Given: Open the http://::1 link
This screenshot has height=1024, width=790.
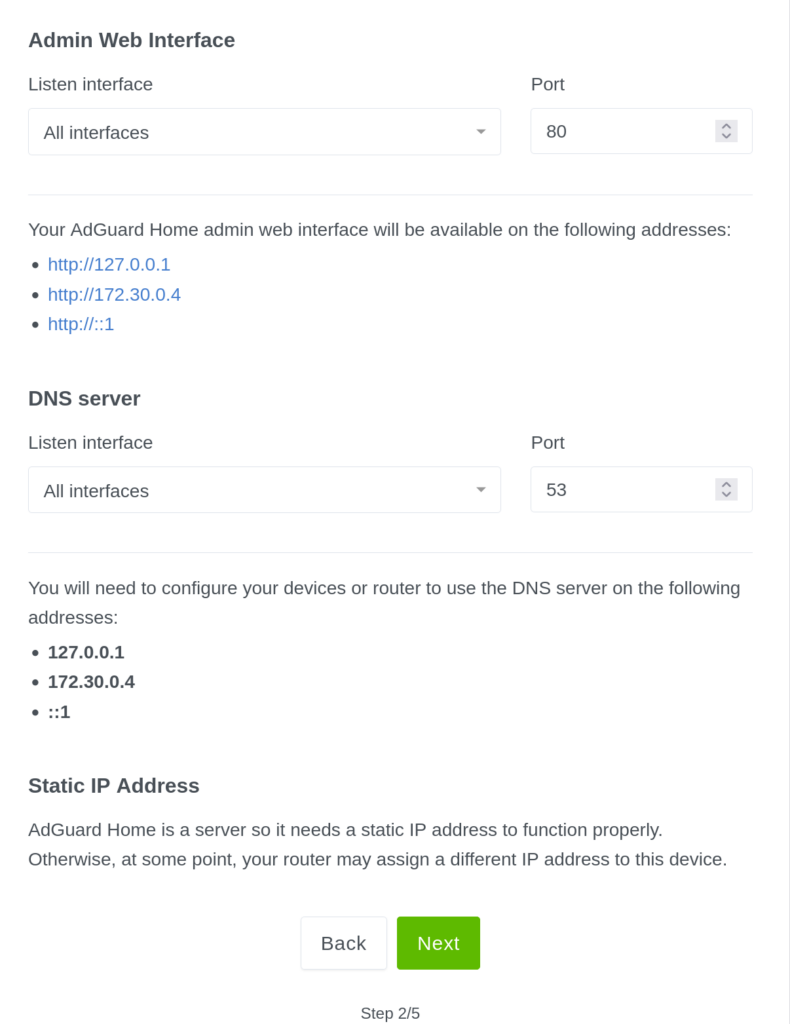Looking at the screenshot, I should click(81, 324).
